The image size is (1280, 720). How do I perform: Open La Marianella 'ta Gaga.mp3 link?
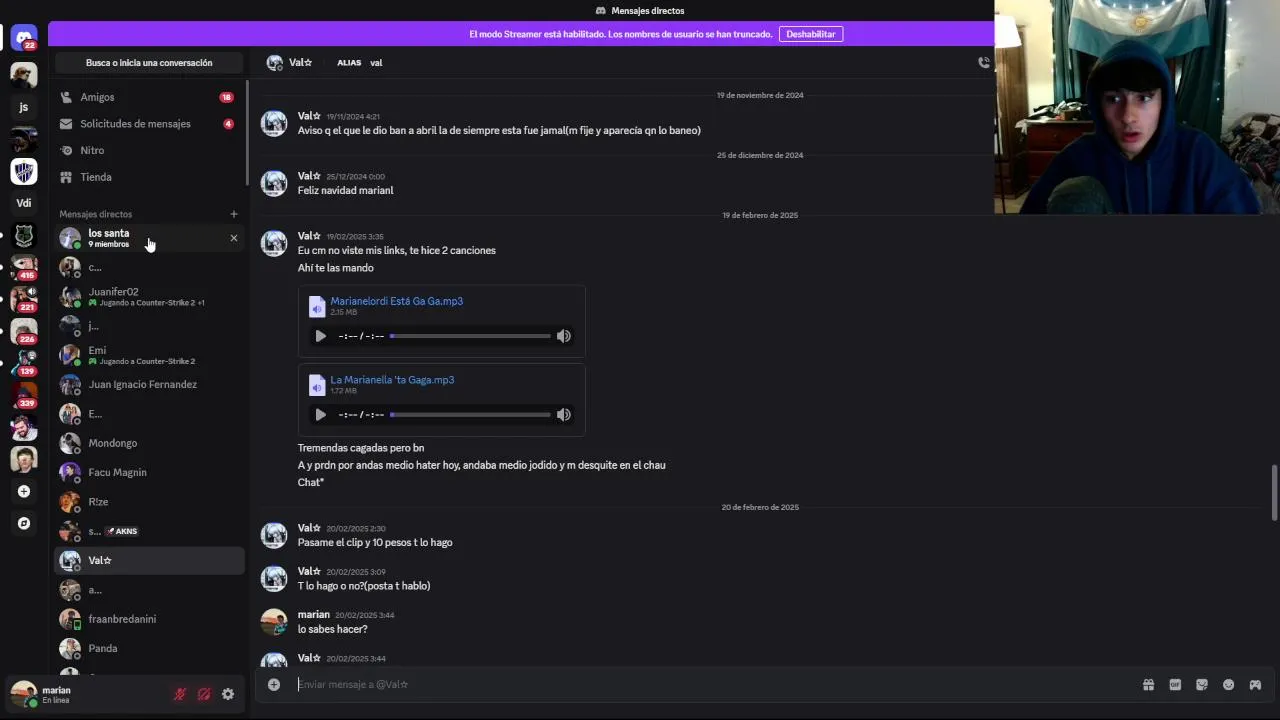click(392, 380)
